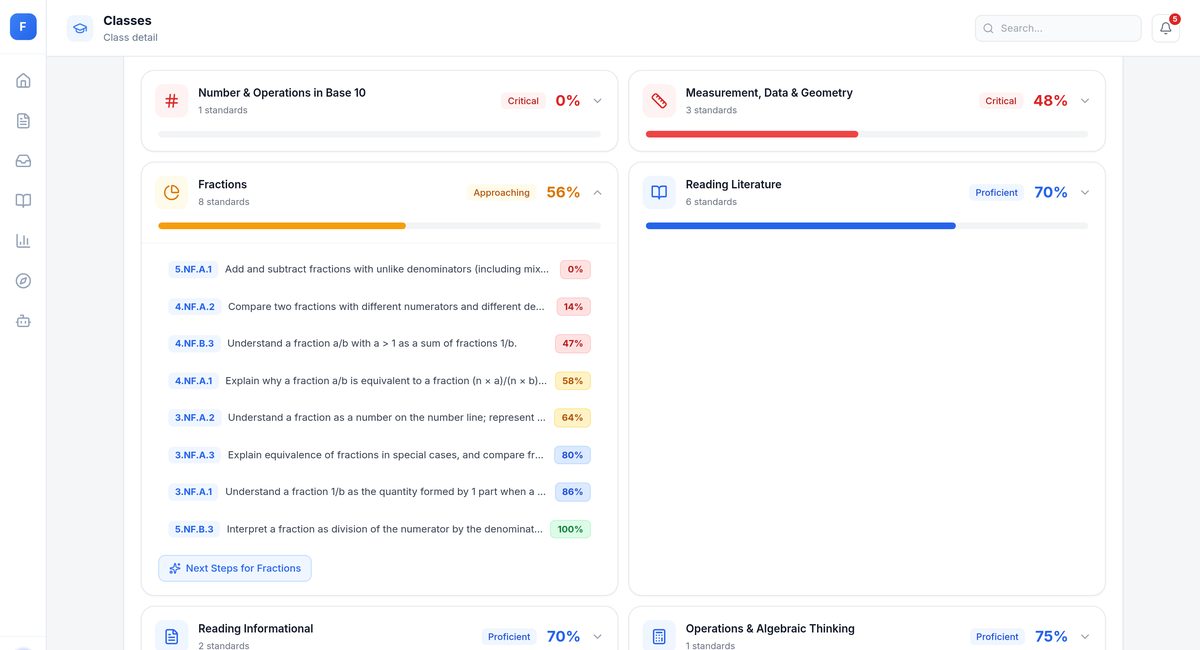The height and width of the screenshot is (650, 1200).
Task: Click the graduation cap Classes icon
Action: (80, 28)
